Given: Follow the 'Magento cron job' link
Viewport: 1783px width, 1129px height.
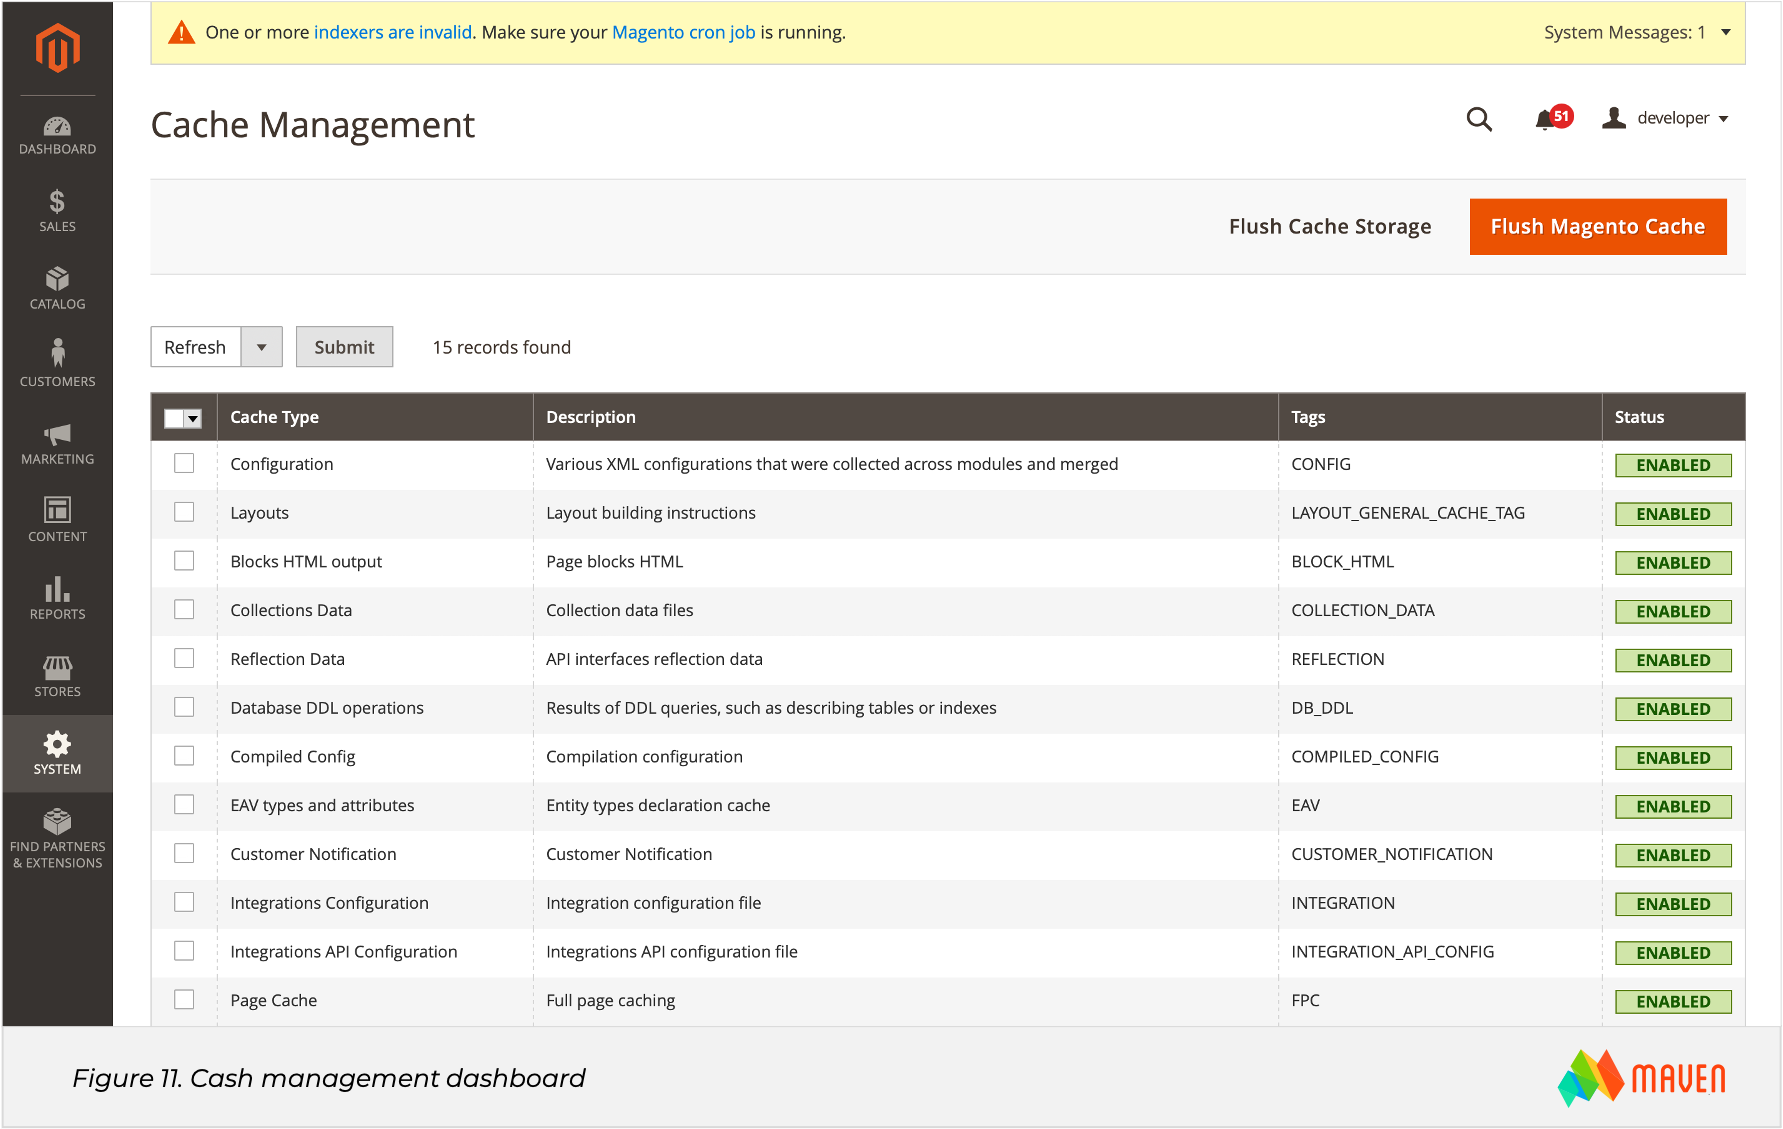Looking at the screenshot, I should click(x=683, y=32).
